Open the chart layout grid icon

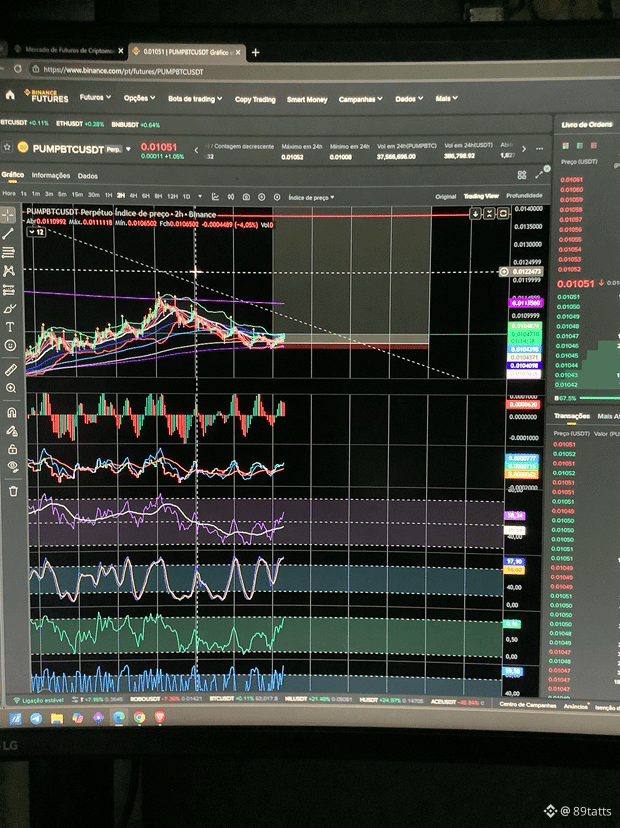(522, 175)
